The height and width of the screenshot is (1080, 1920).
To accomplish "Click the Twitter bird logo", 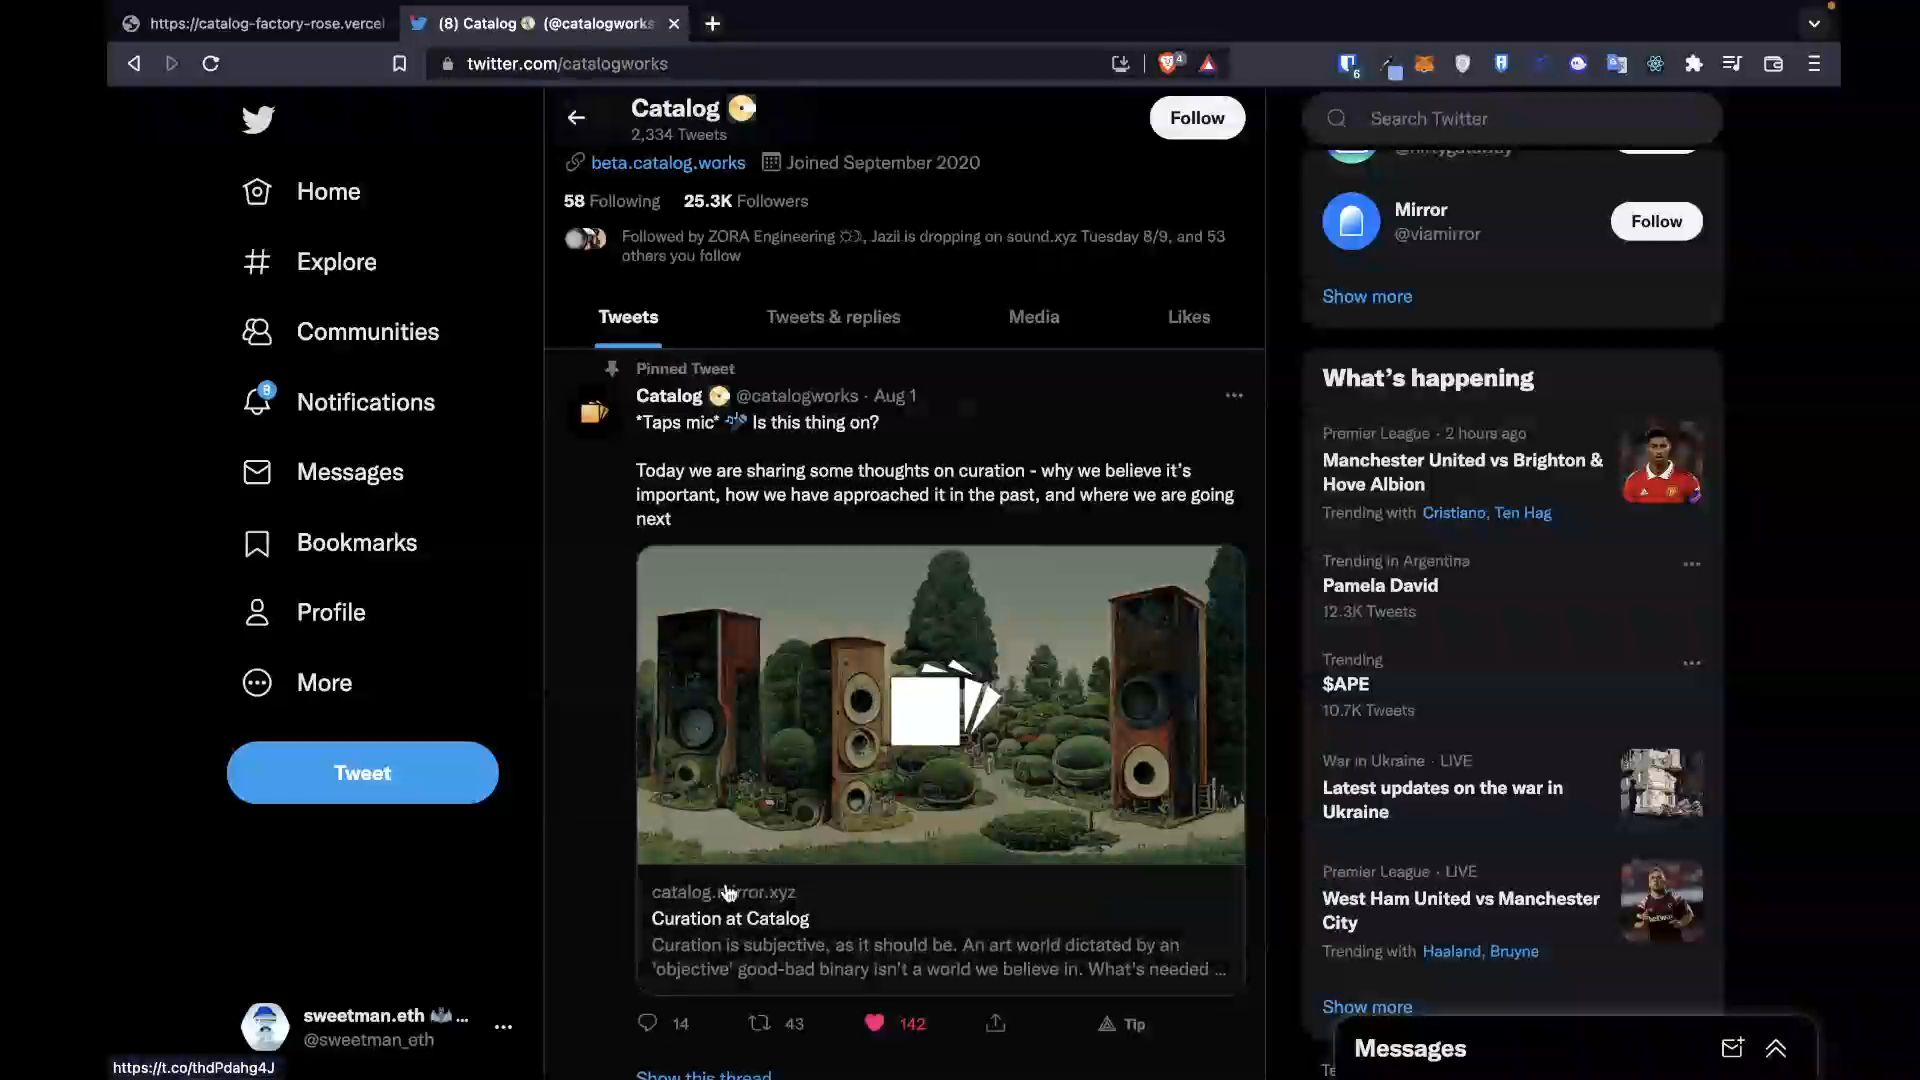I will click(258, 120).
